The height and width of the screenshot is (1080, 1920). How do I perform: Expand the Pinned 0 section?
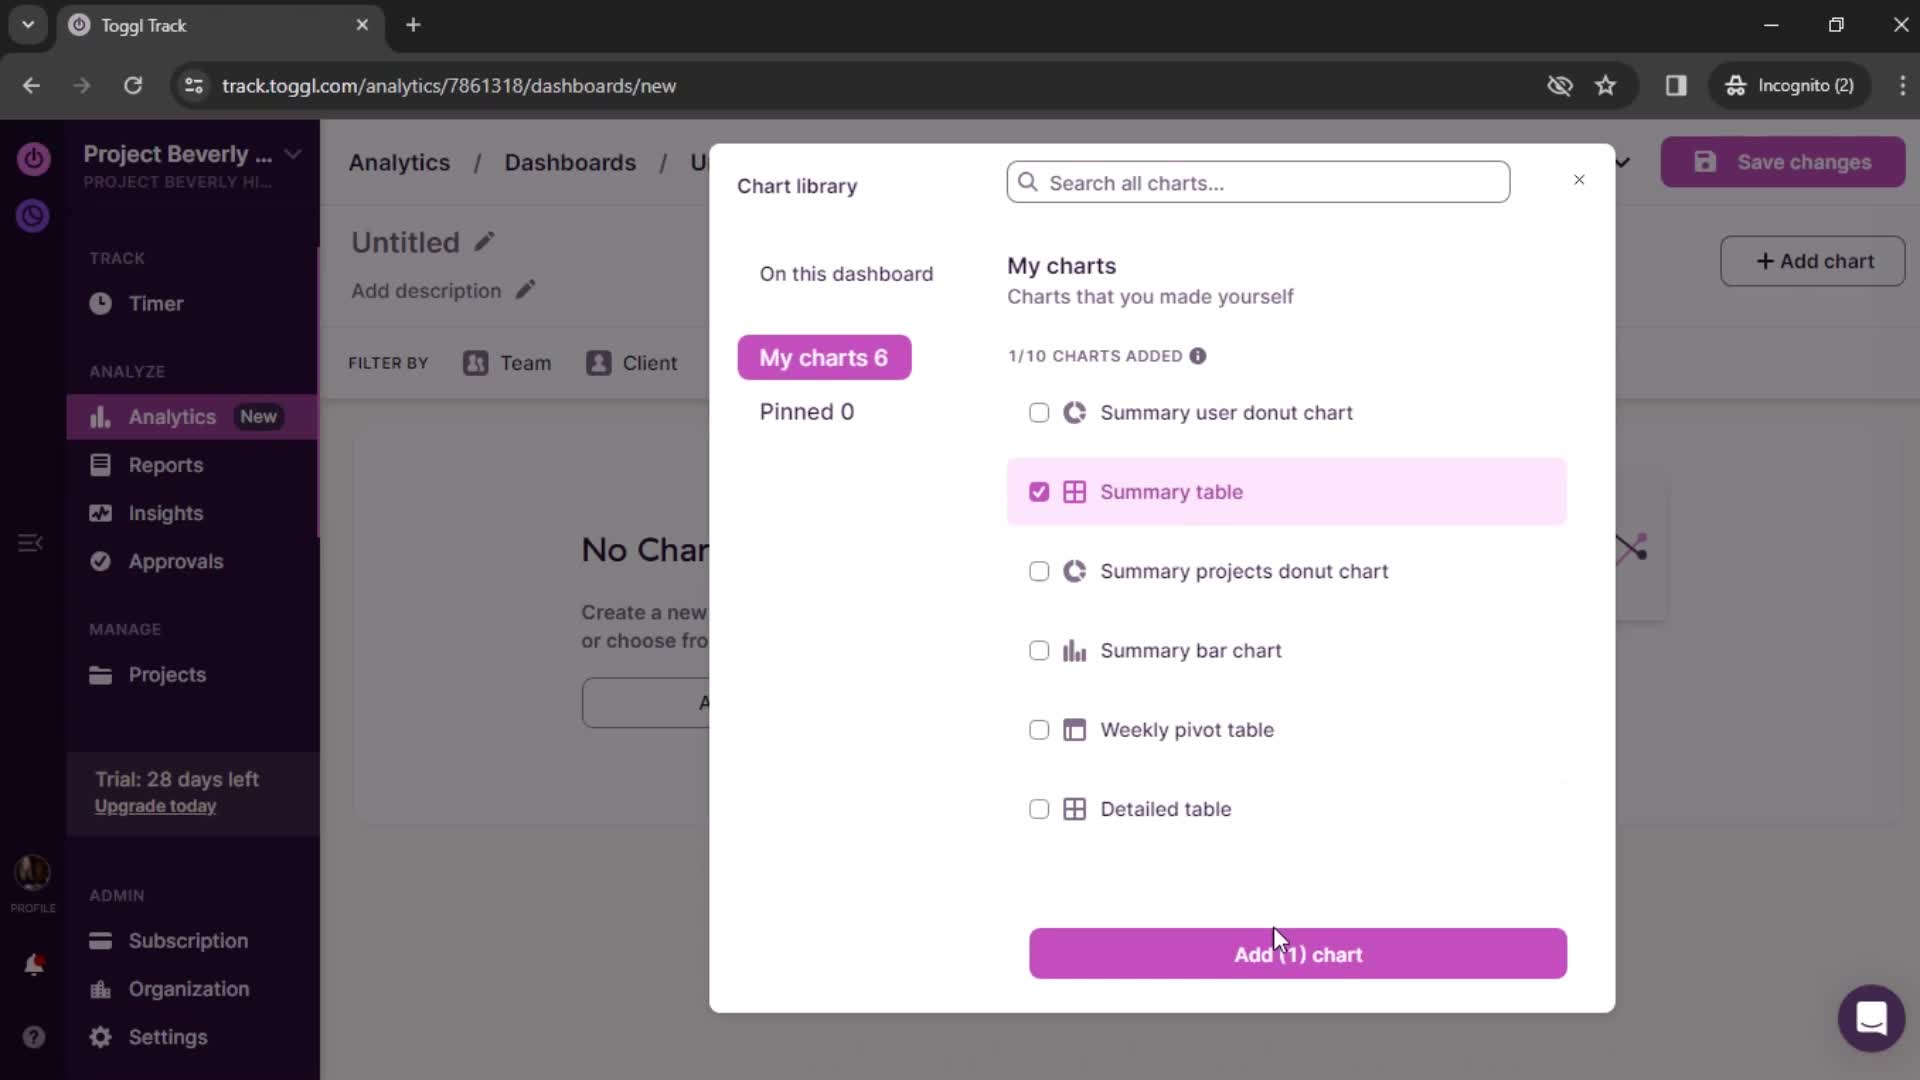point(807,411)
